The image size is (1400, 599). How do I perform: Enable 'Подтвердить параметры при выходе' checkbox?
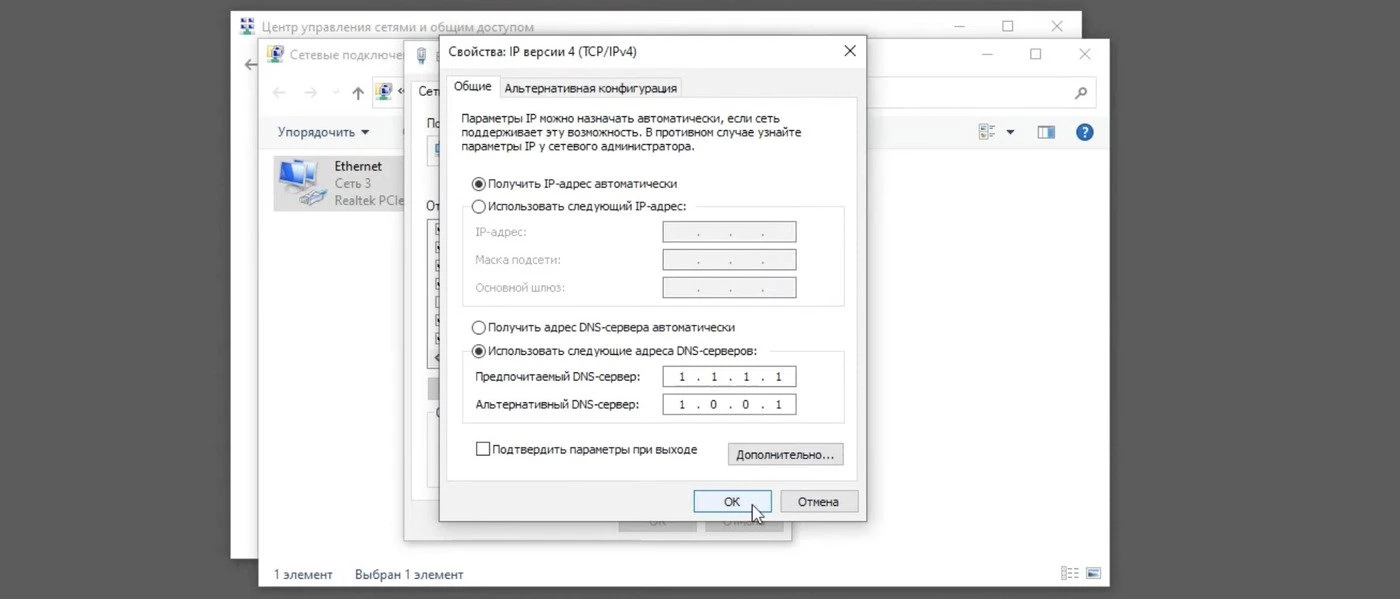(484, 450)
